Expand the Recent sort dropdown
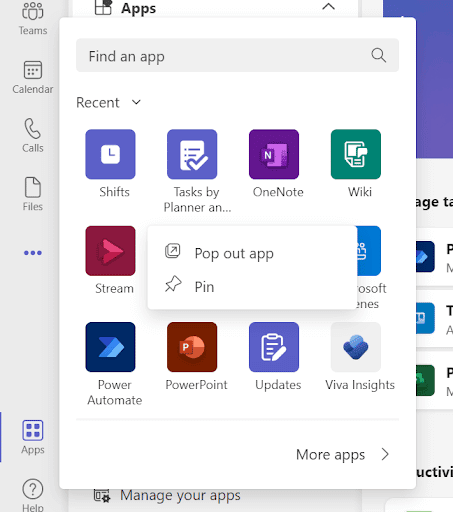 pyautogui.click(x=109, y=102)
